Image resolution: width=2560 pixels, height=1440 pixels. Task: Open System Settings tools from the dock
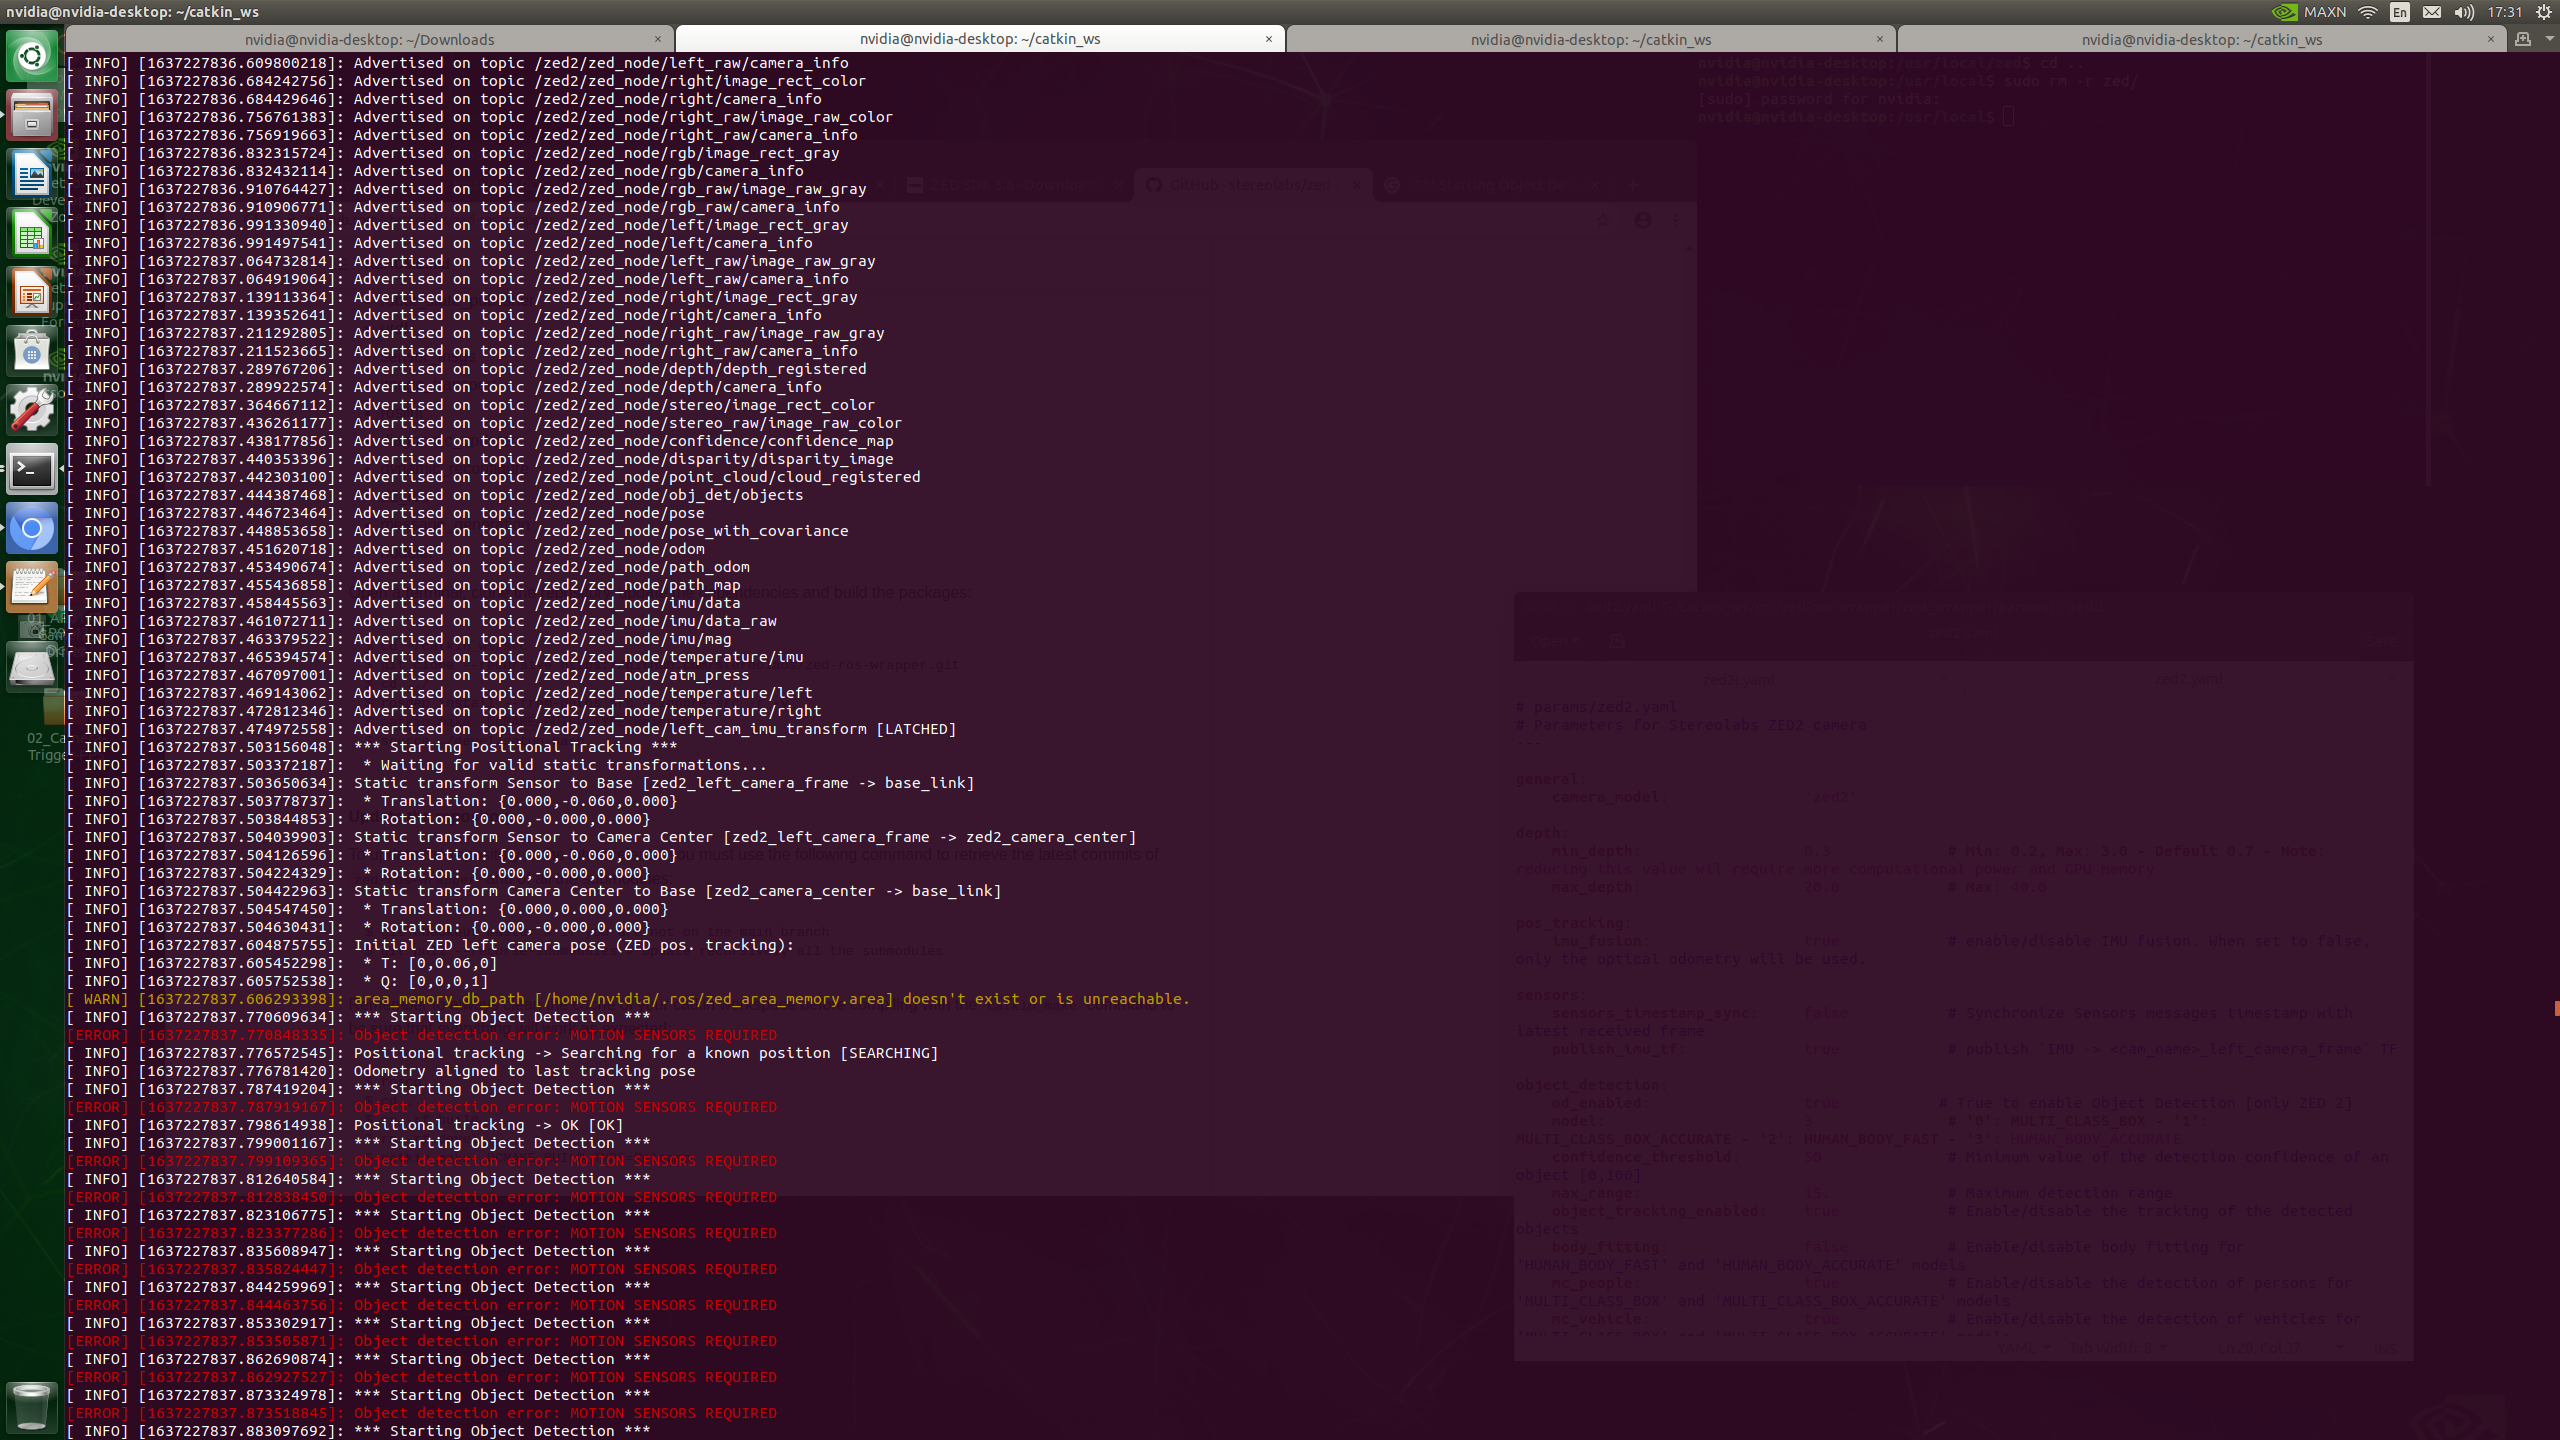click(x=31, y=409)
